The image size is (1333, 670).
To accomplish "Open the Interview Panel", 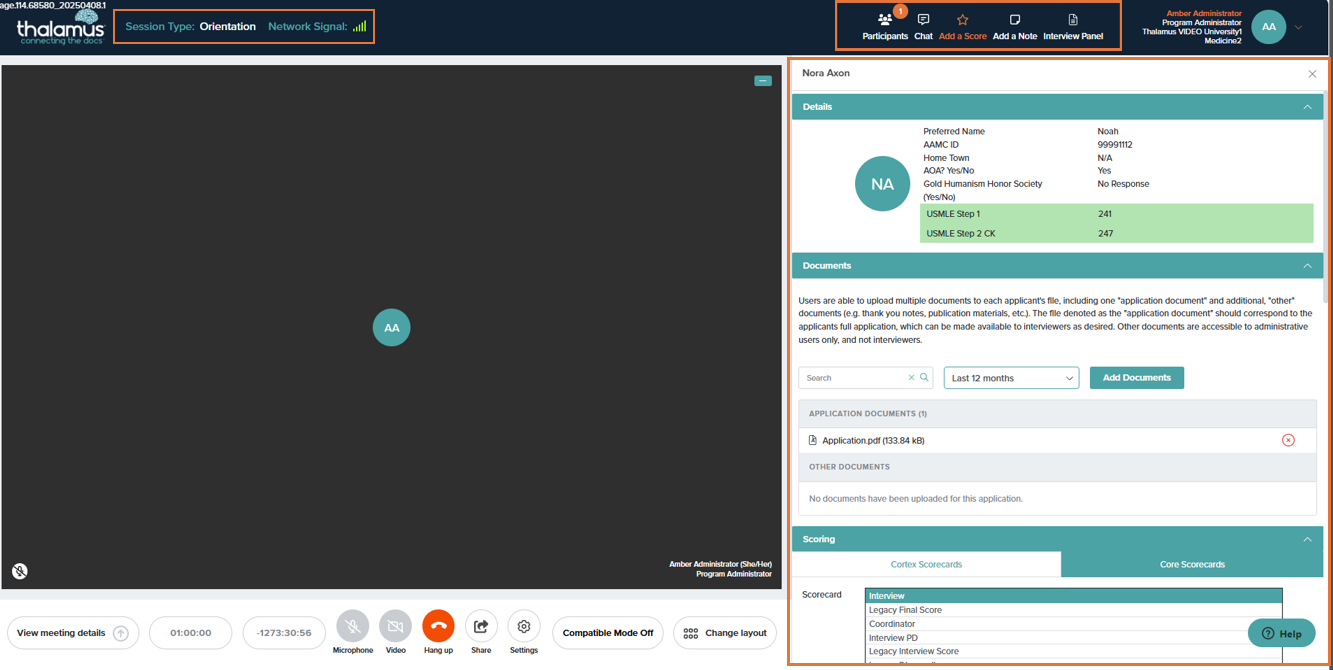I will click(x=1073, y=26).
